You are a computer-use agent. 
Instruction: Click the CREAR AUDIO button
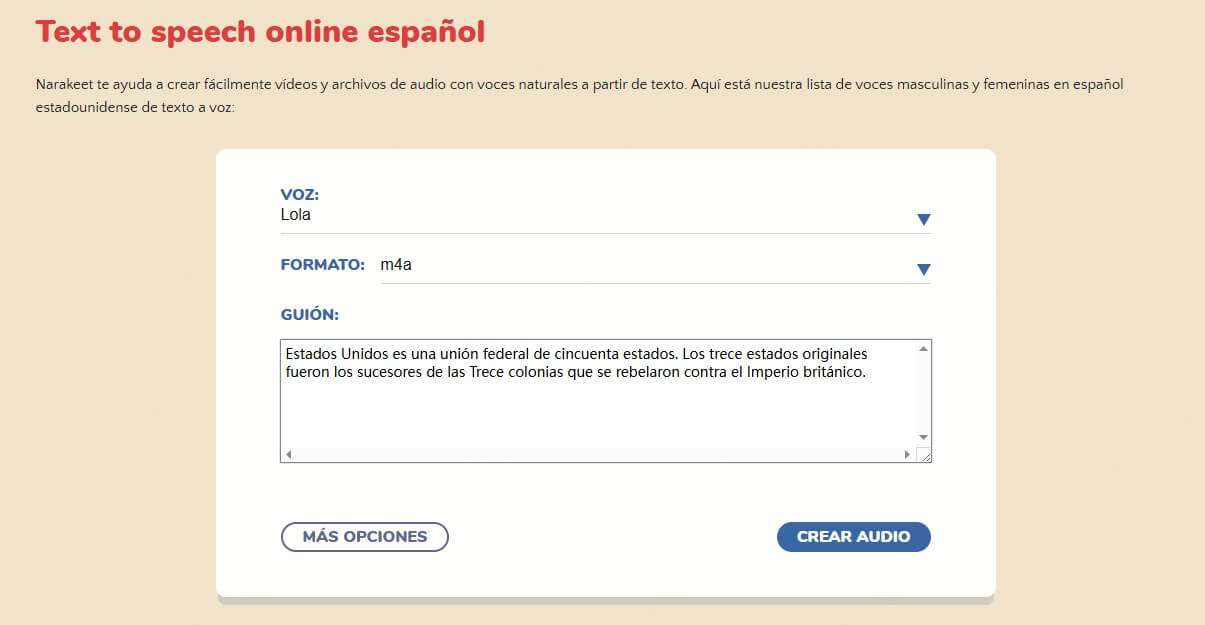[854, 537]
